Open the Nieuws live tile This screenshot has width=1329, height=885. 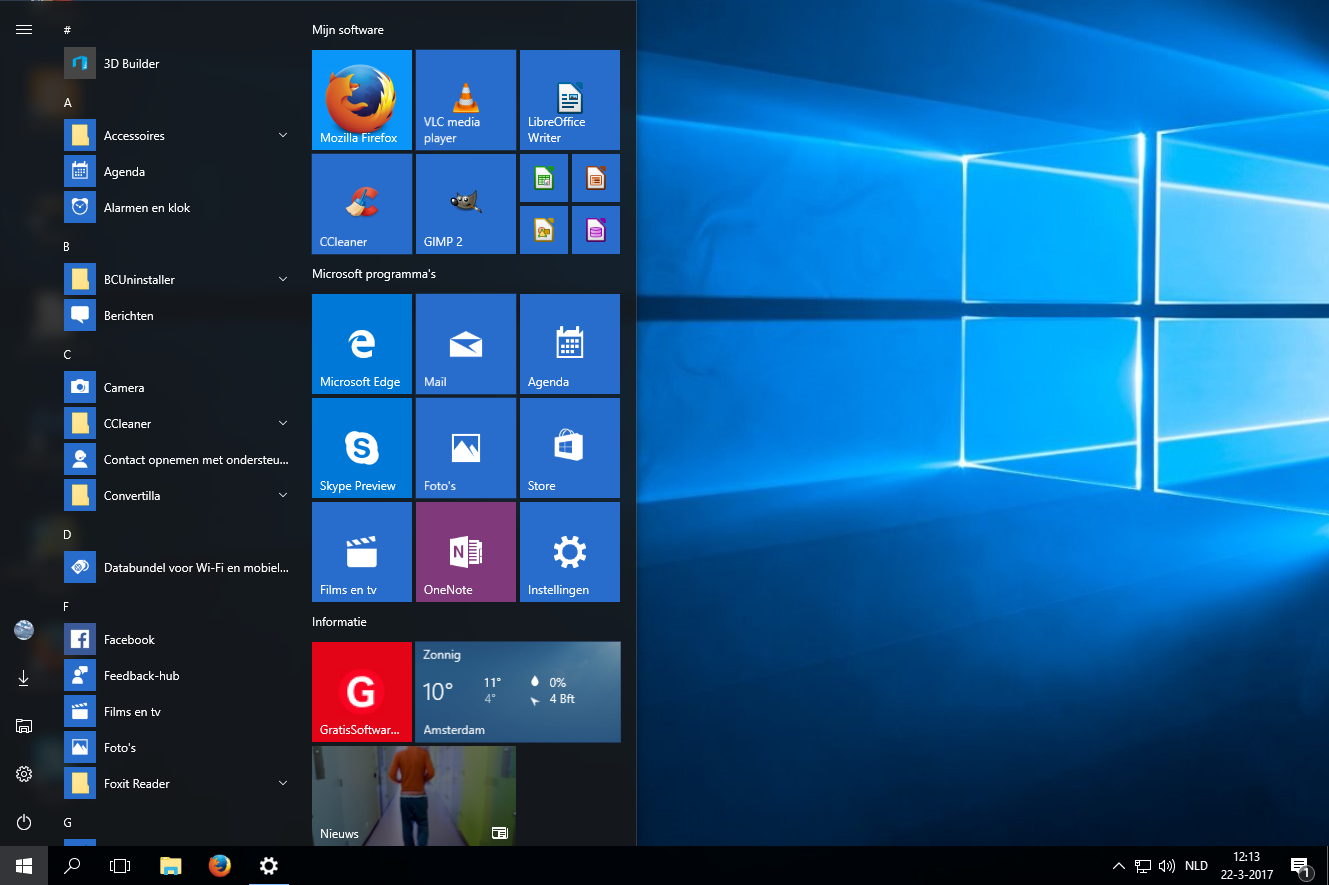click(413, 796)
